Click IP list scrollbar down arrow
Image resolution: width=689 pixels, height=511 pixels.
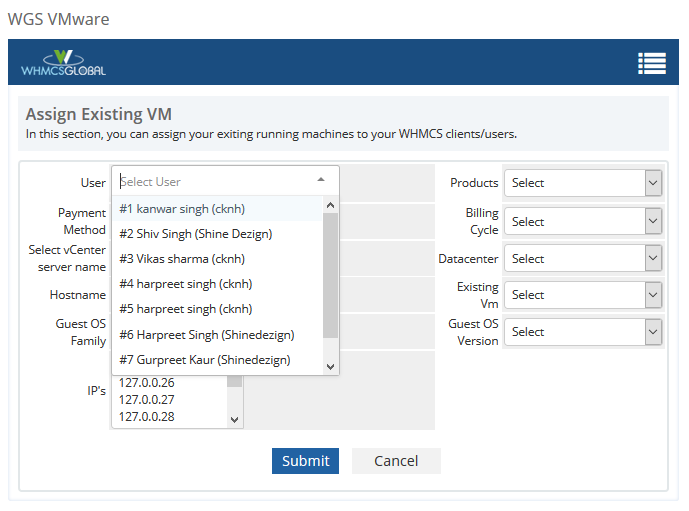235,420
